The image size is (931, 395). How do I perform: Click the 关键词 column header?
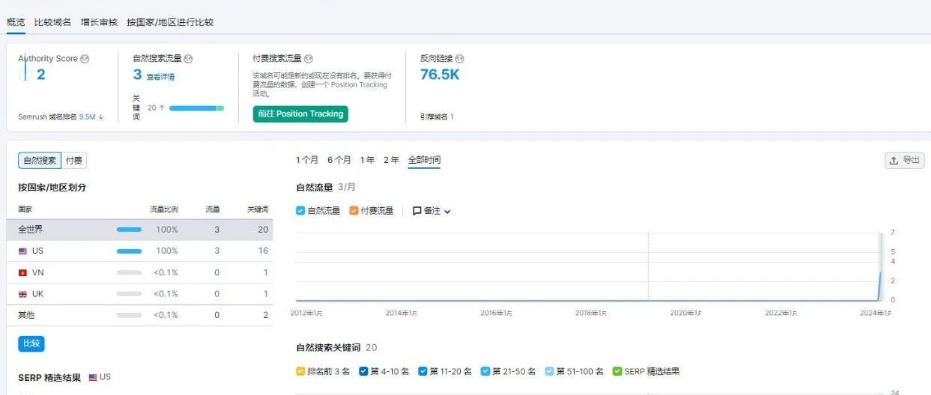coord(258,210)
